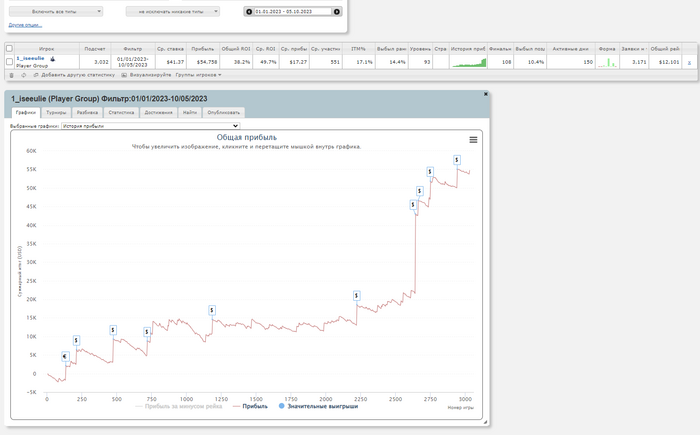Sort by the Прибыль column header
This screenshot has width=700, height=435.
point(203,49)
